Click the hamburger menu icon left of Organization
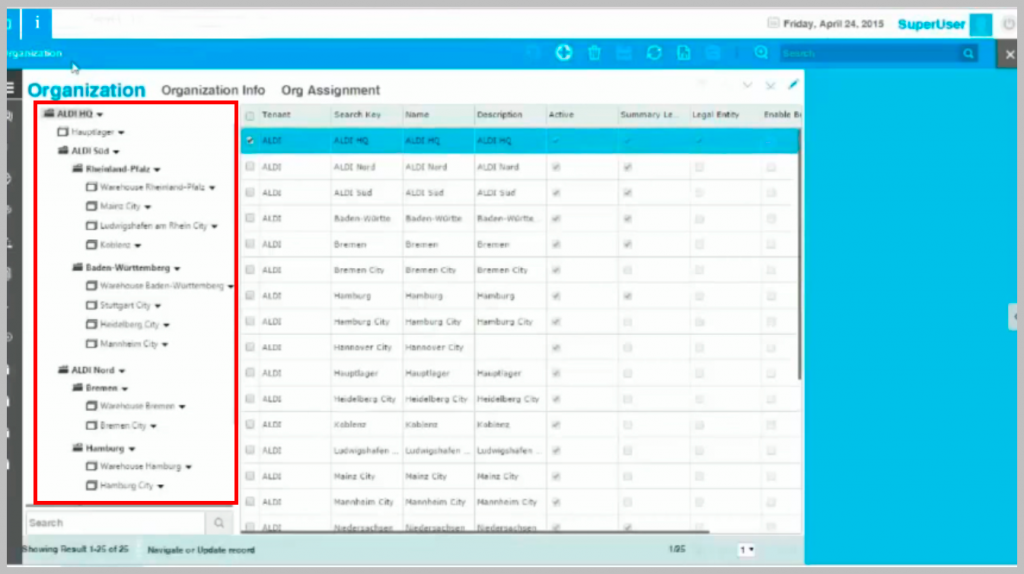The image size is (1024, 574). 10,88
